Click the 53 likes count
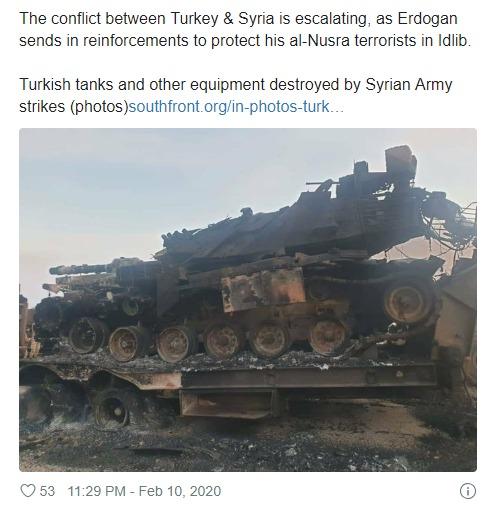 click(47, 491)
